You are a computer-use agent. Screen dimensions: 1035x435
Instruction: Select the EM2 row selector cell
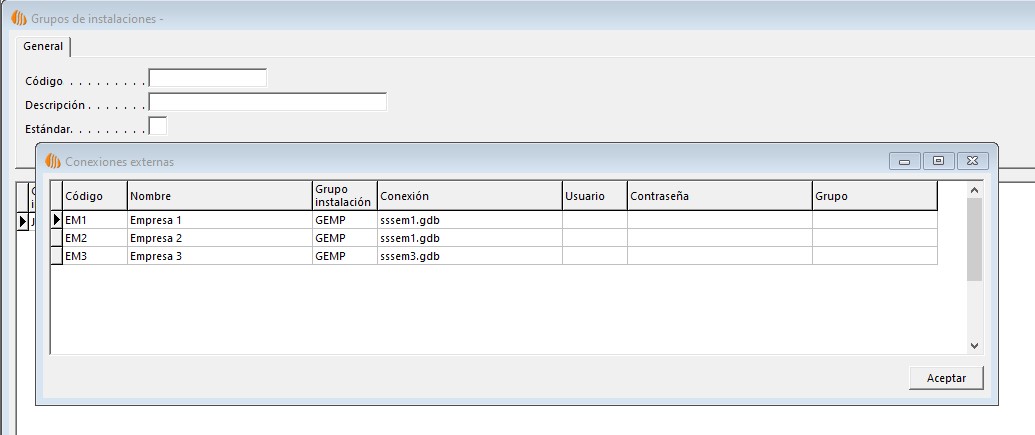56,238
